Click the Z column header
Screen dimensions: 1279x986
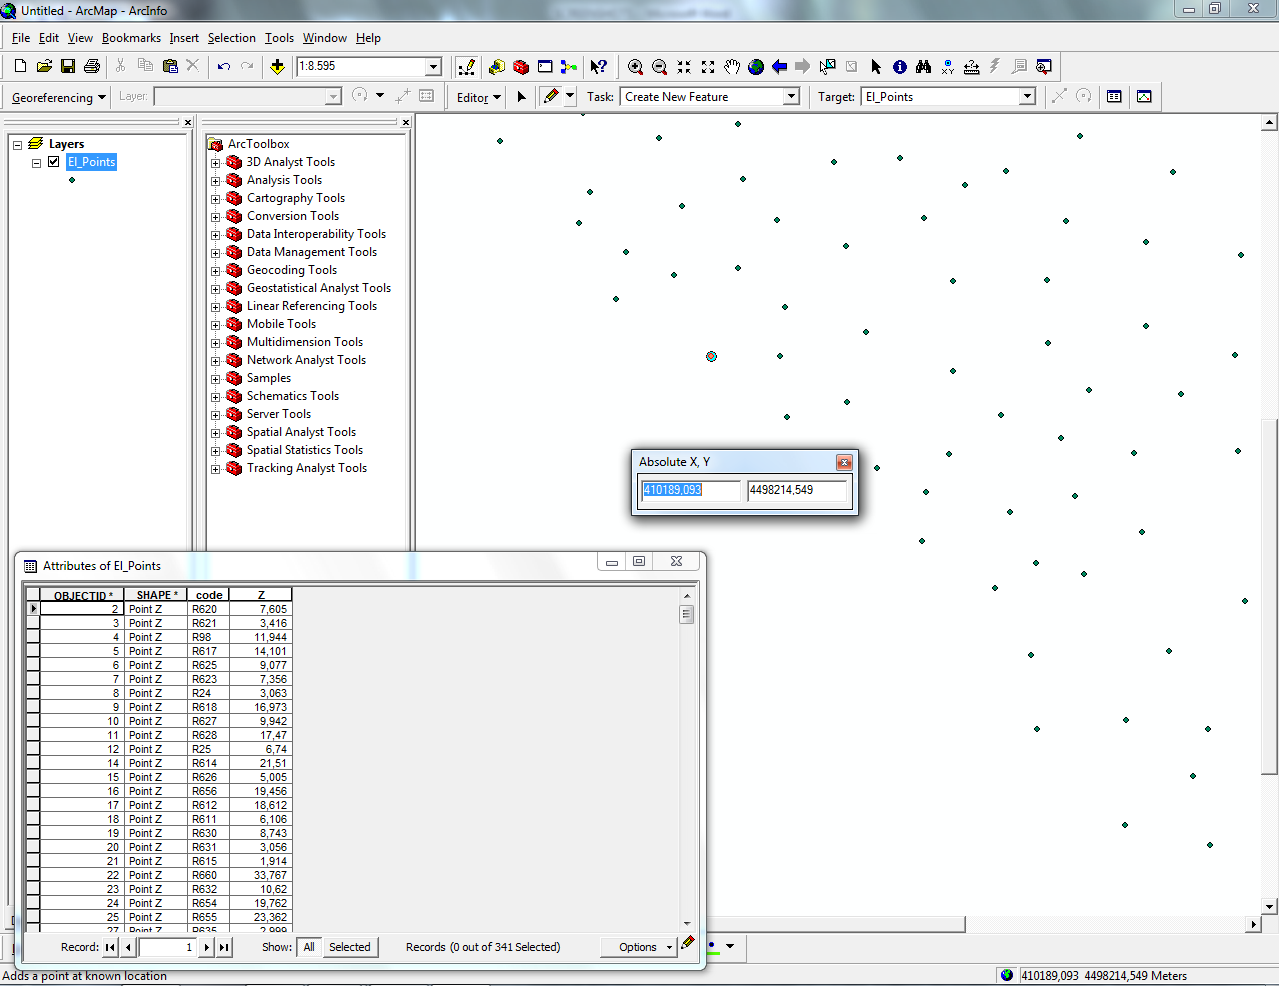(x=261, y=595)
